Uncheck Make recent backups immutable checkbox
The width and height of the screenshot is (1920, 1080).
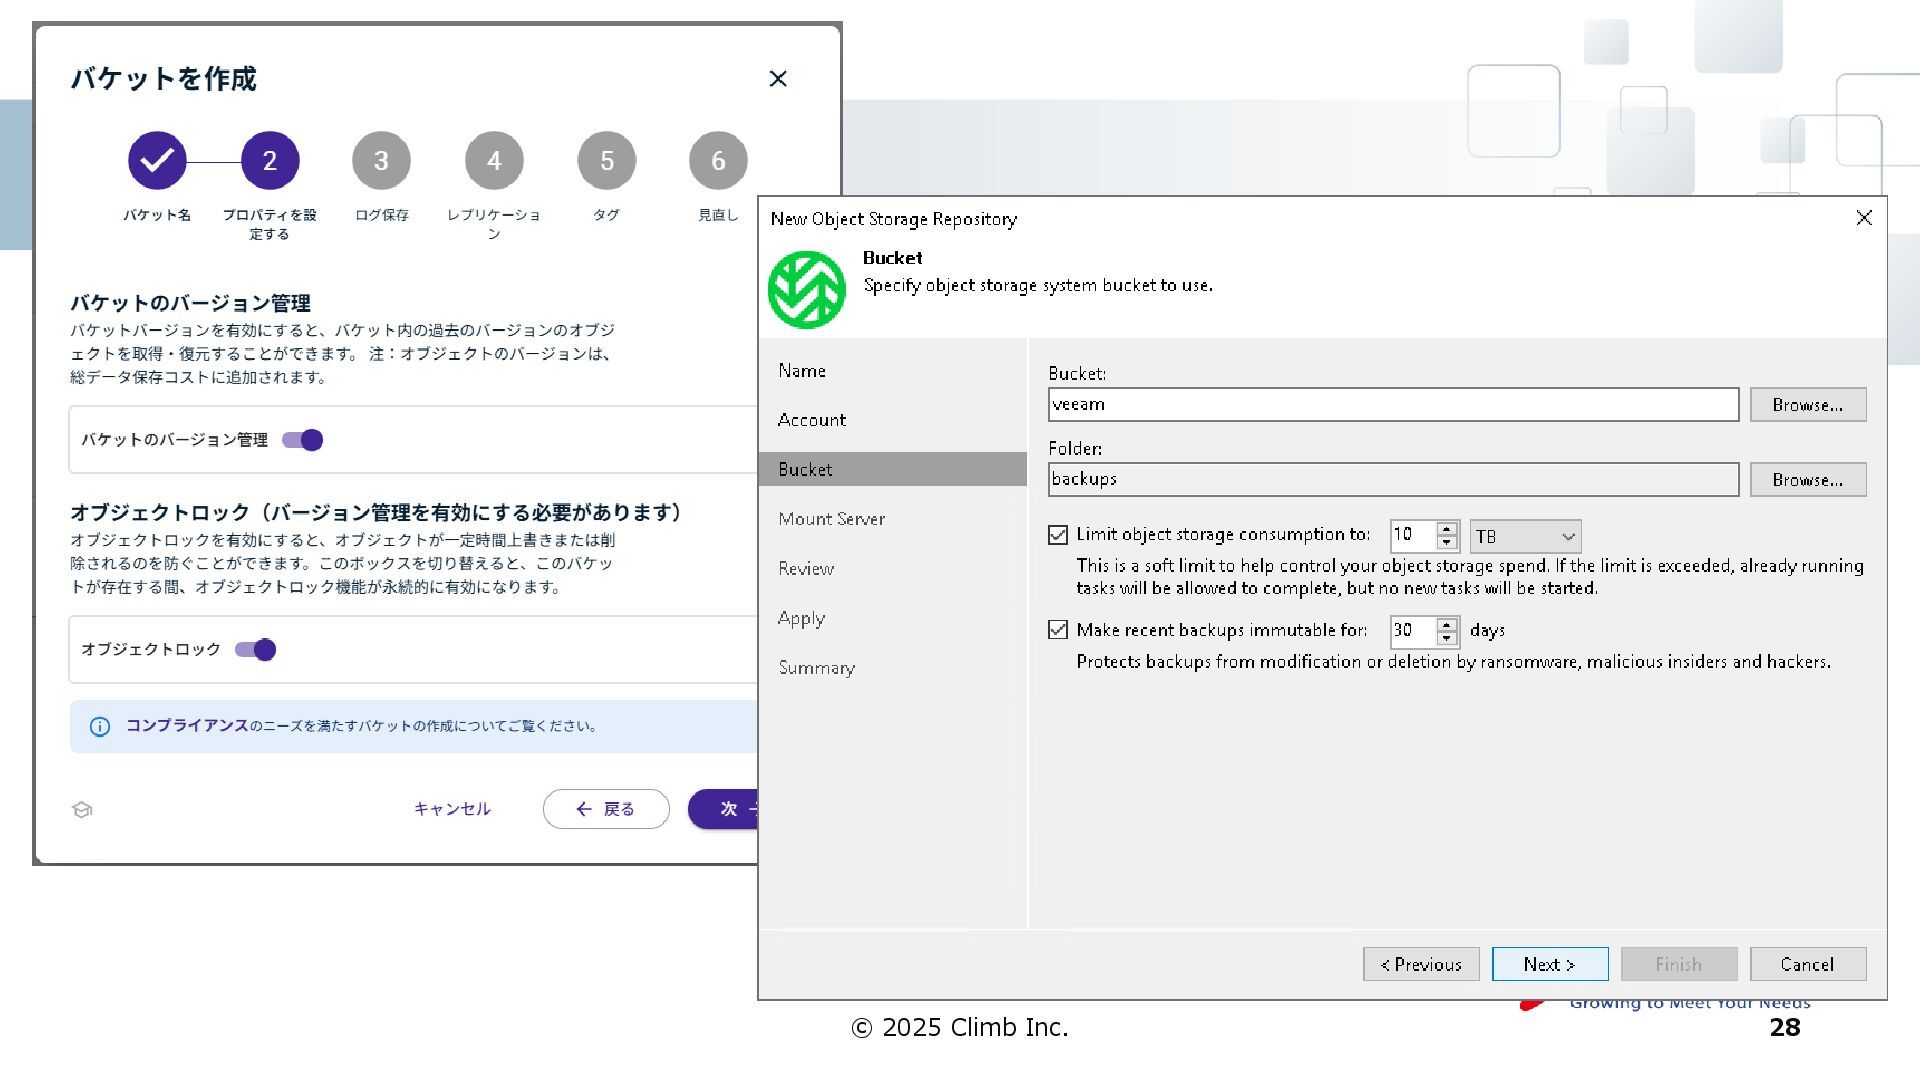[x=1058, y=630]
